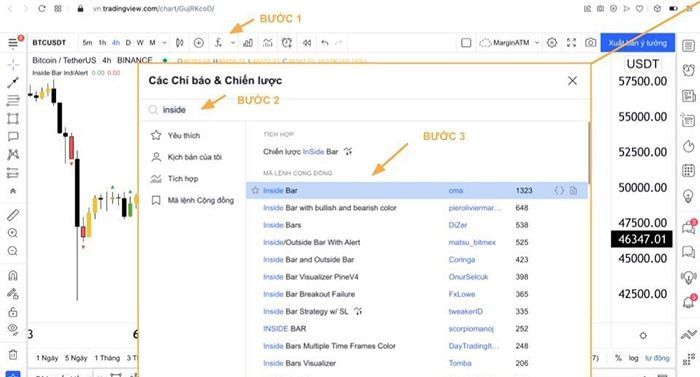Favorite the Inside Bar script star
The height and width of the screenshot is (377, 700).
(x=255, y=190)
